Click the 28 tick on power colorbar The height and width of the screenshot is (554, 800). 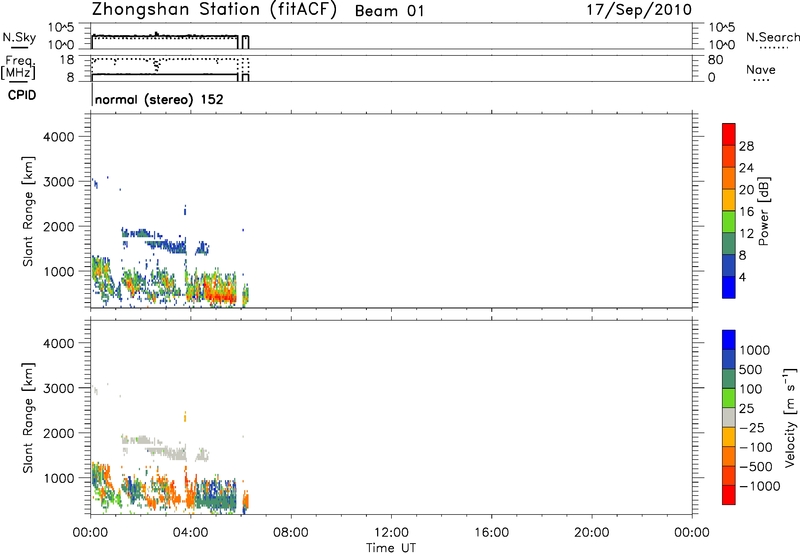click(746, 146)
